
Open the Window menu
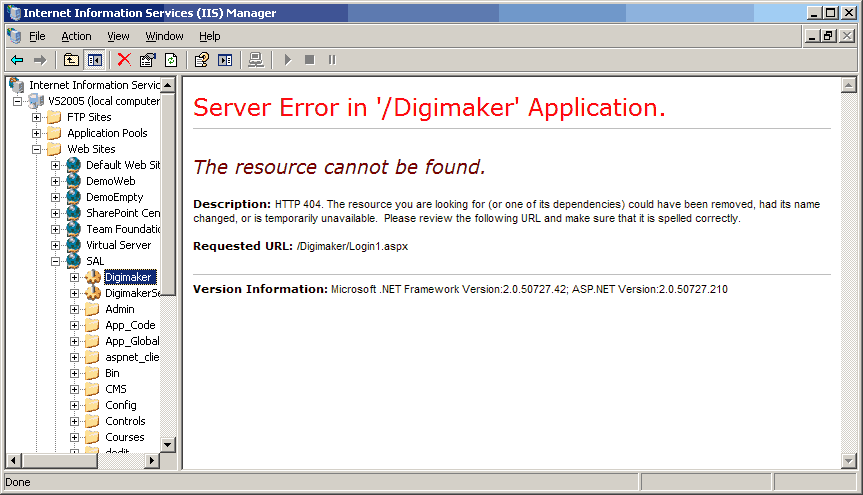click(164, 36)
